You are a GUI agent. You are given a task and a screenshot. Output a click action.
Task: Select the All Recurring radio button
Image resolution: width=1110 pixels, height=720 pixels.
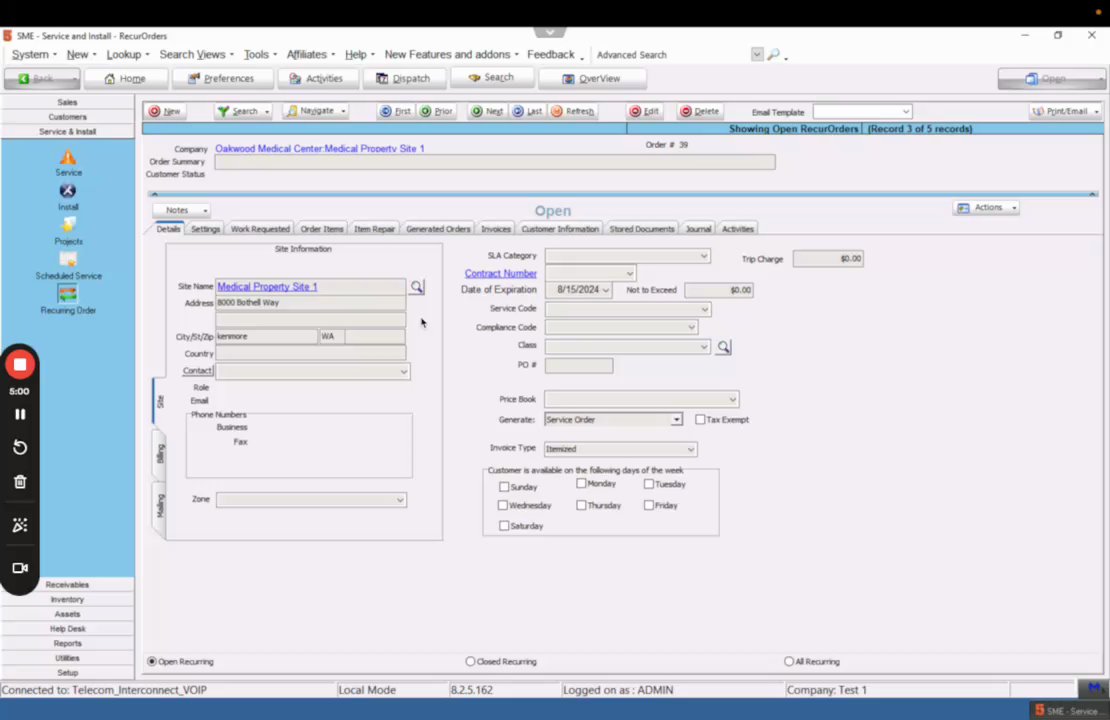[789, 661]
